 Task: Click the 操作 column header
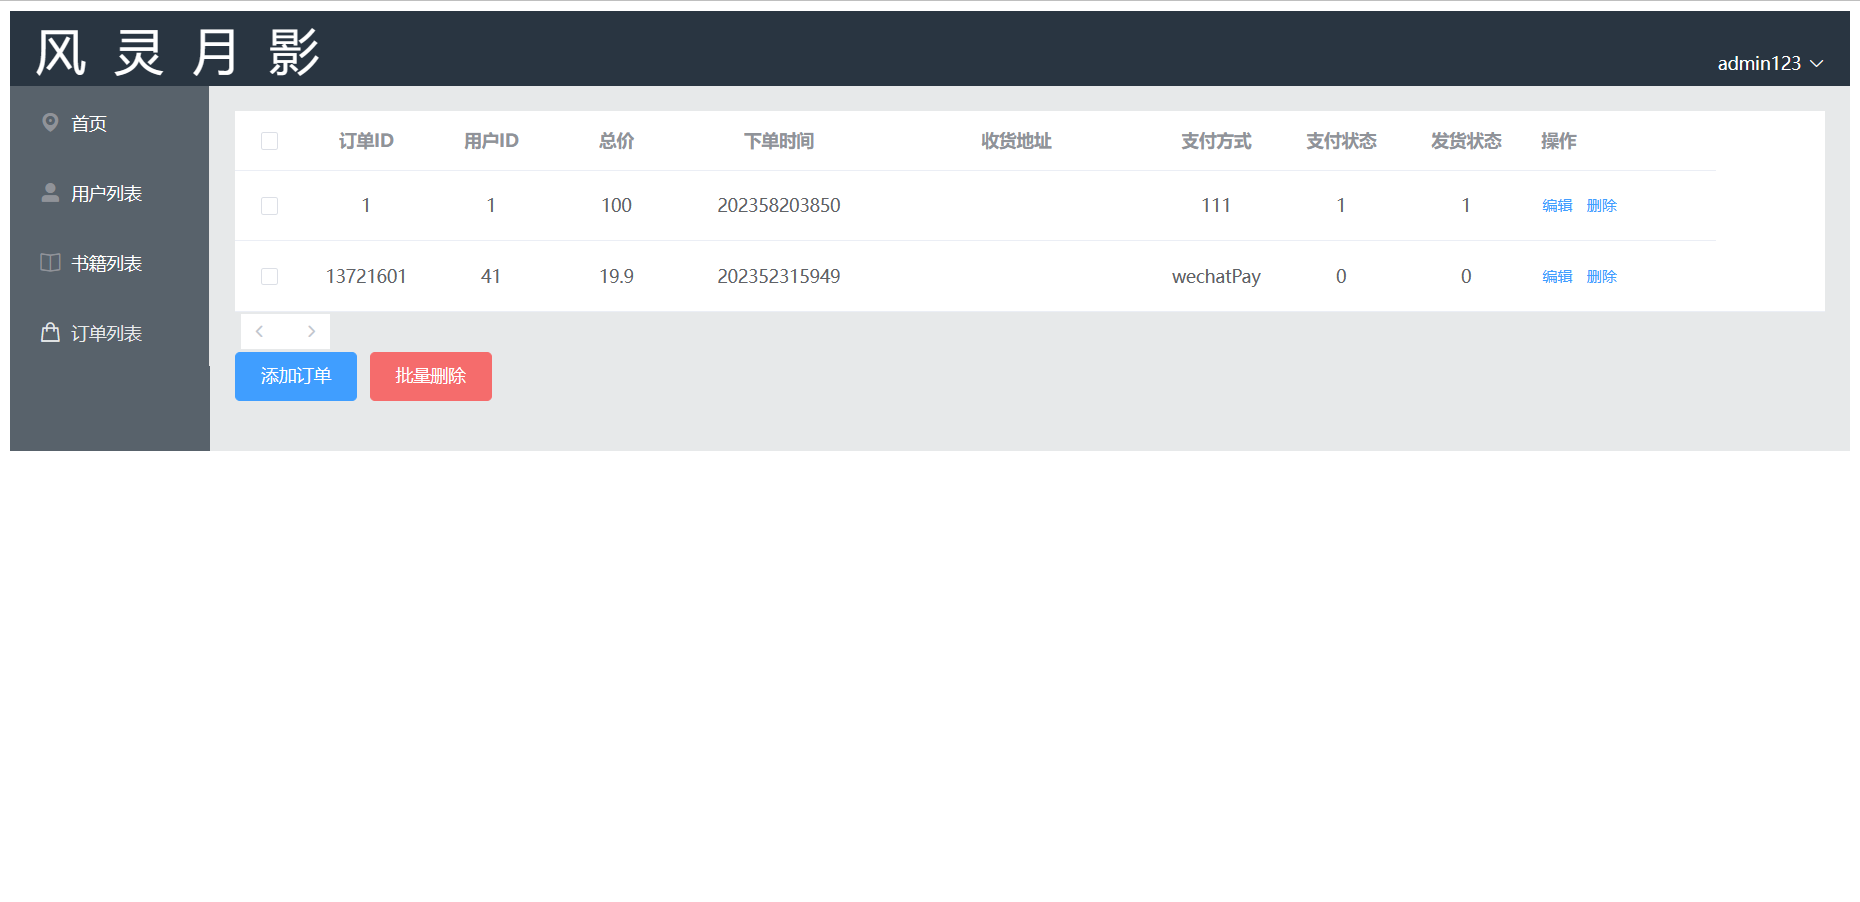[x=1558, y=141]
